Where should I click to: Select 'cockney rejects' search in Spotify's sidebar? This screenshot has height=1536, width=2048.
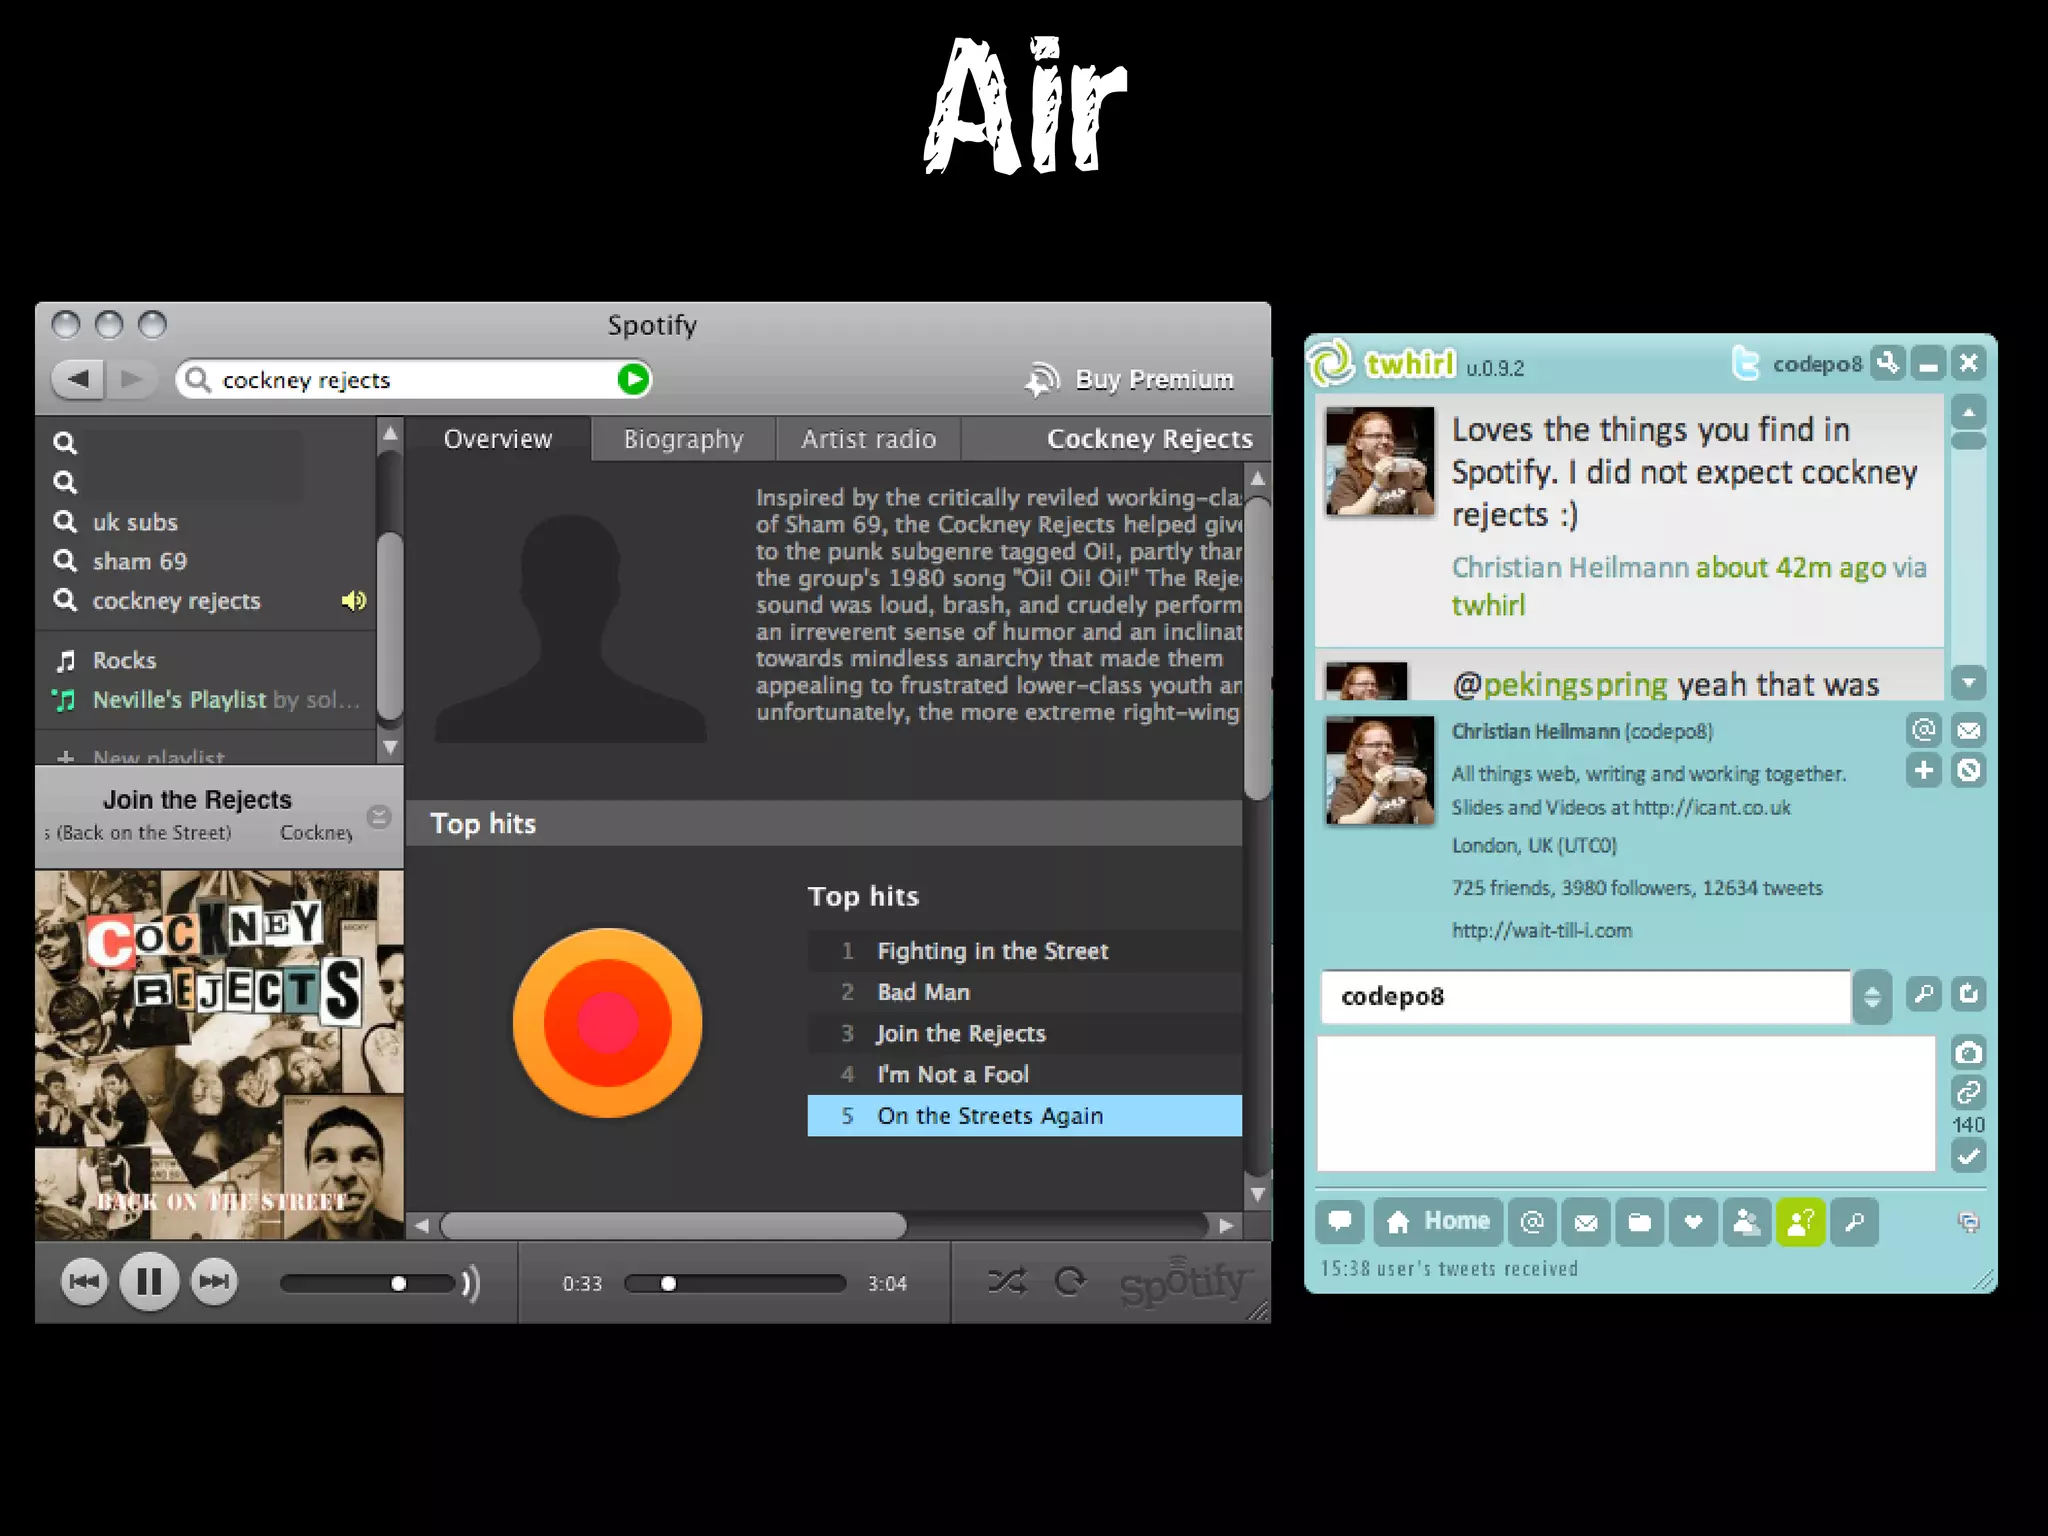click(176, 601)
